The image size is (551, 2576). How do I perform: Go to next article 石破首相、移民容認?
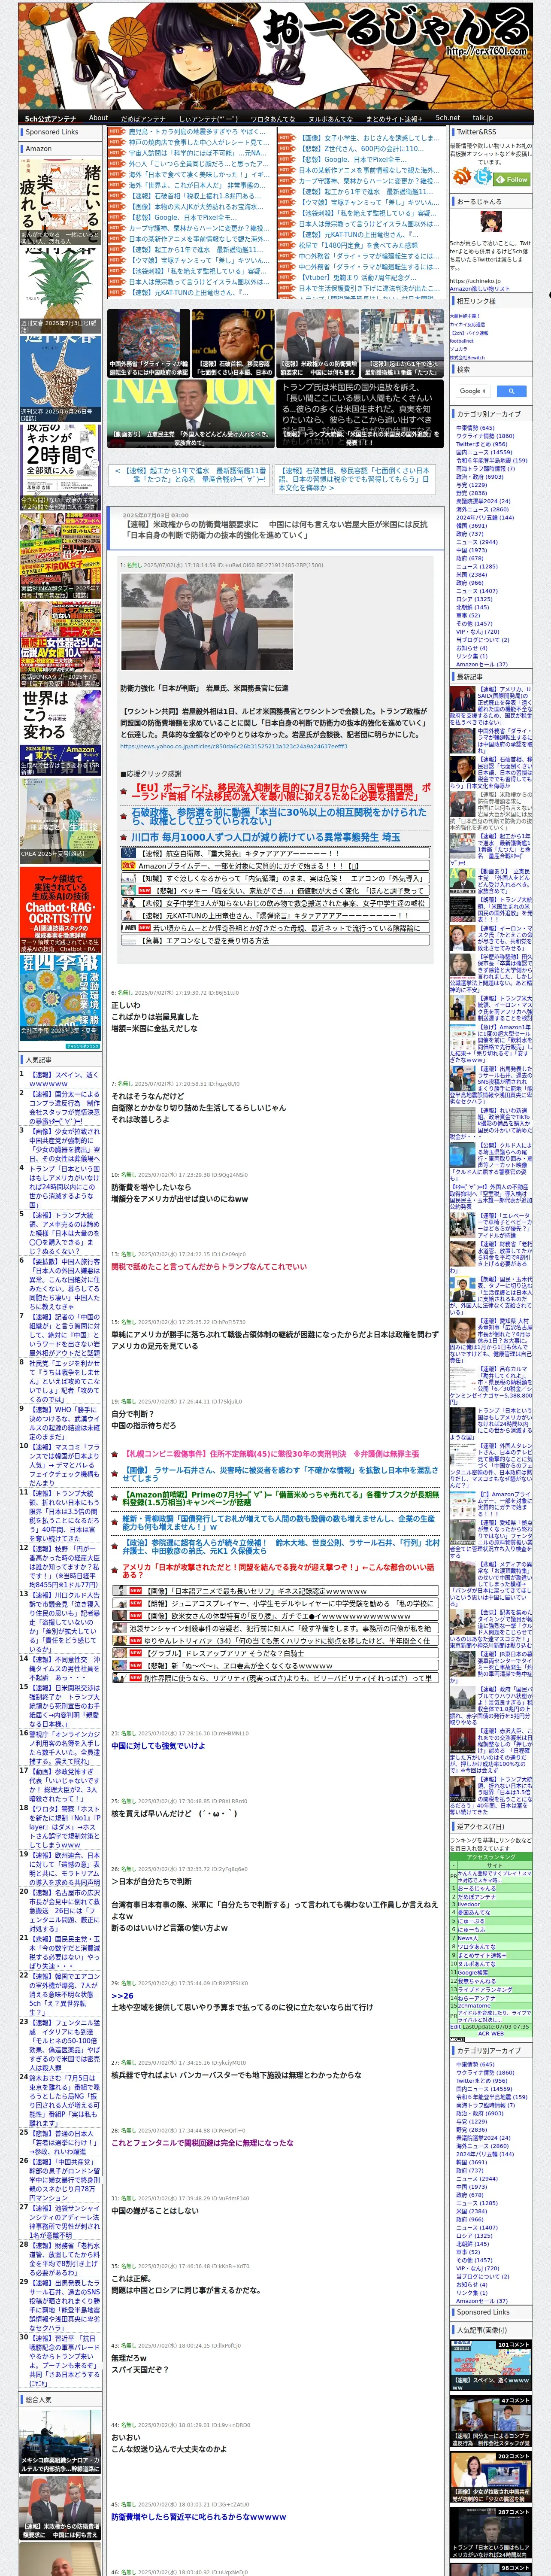pos(354,479)
